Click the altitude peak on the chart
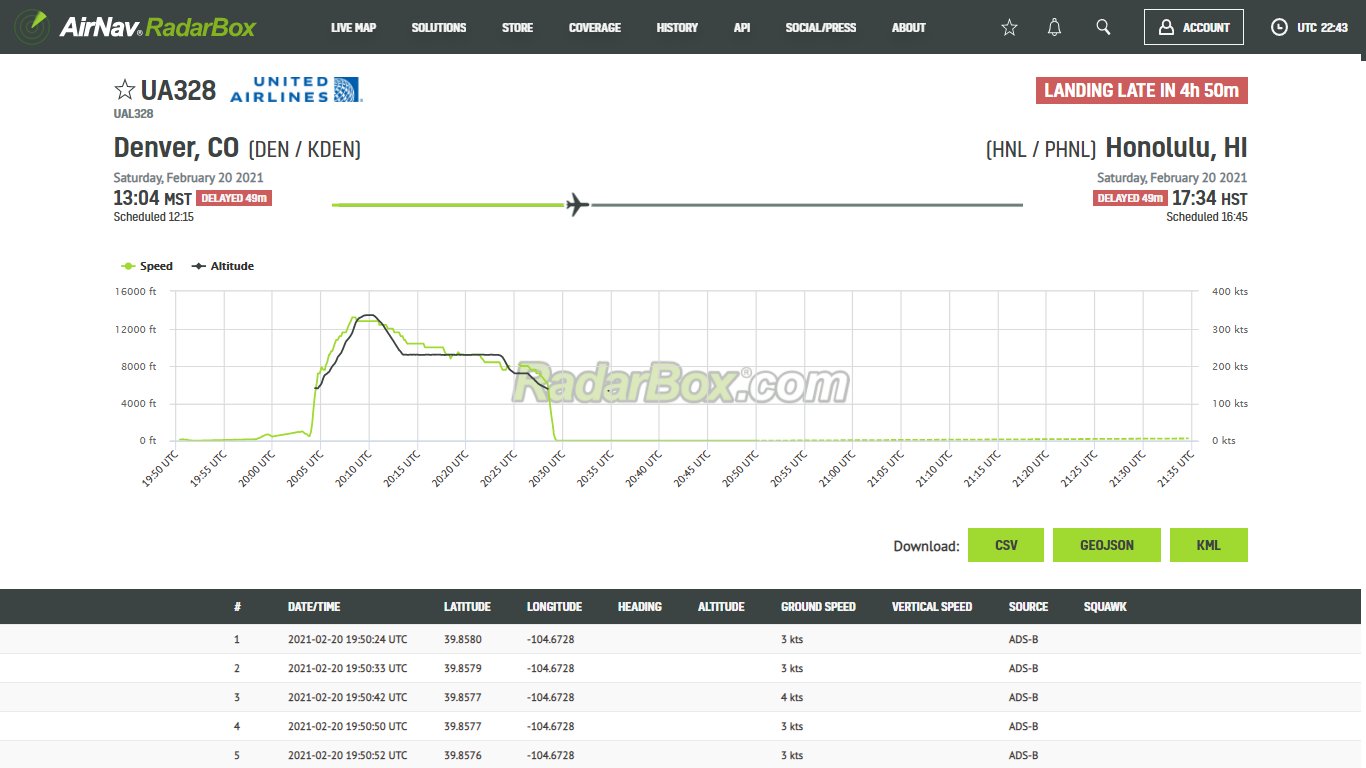 [369, 315]
